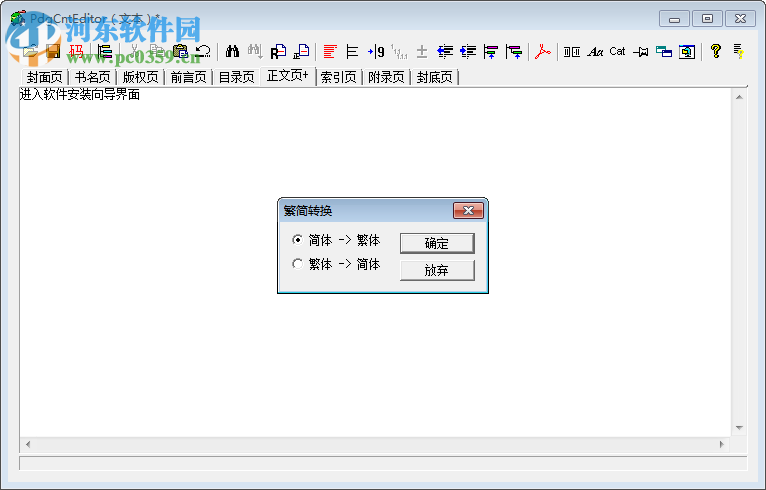This screenshot has height=490, width=766.
Task: Click the binoculars find icon
Action: (233, 51)
